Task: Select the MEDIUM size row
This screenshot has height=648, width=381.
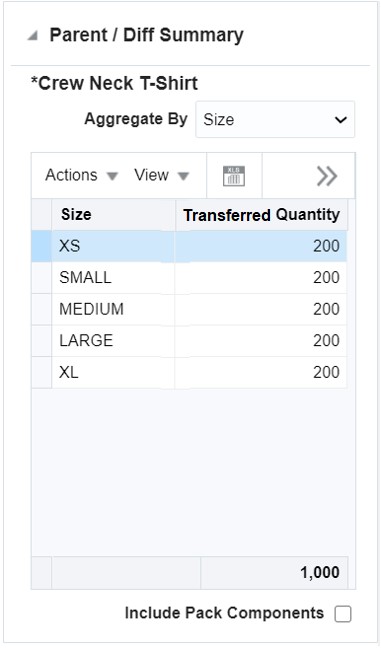Action: click(189, 309)
